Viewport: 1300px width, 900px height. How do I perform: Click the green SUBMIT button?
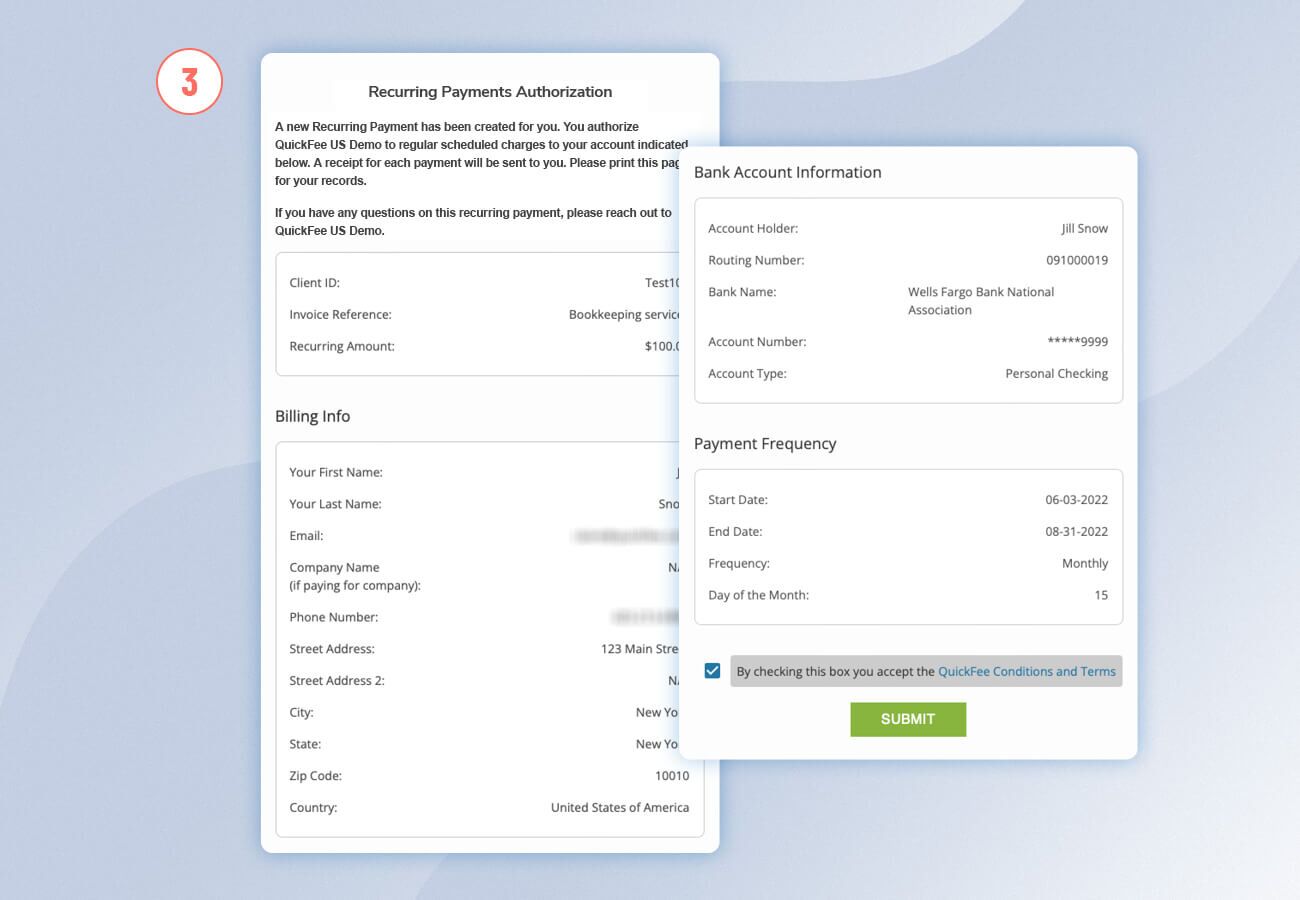pos(908,719)
